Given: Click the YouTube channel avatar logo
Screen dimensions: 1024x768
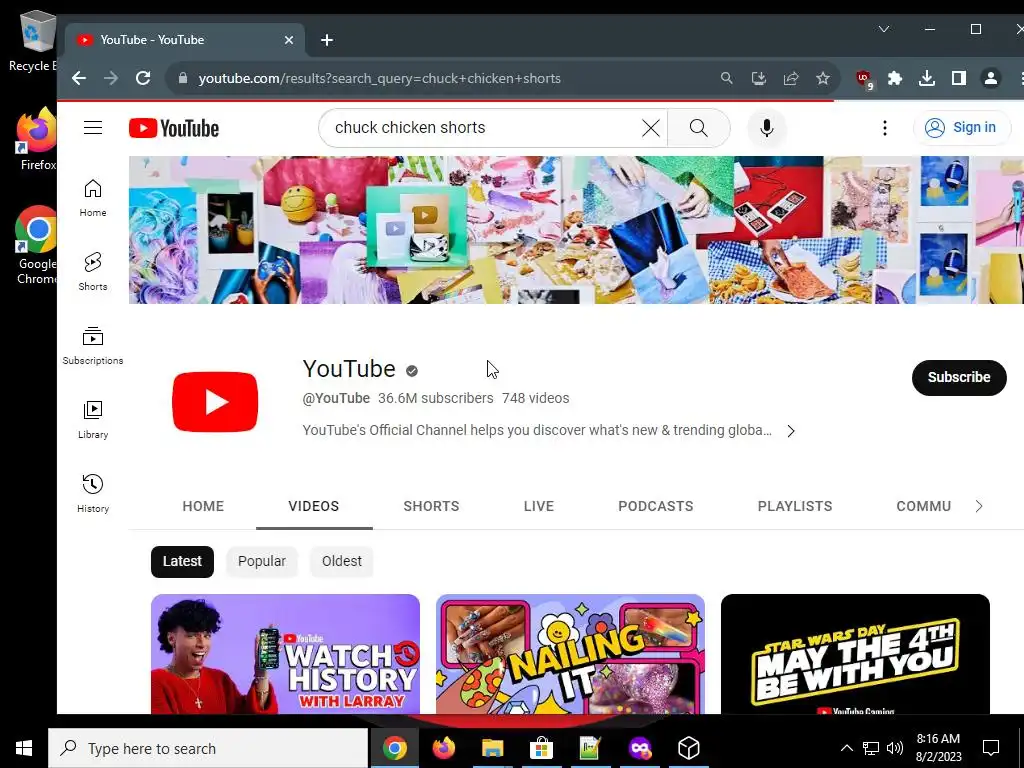Looking at the screenshot, I should [215, 402].
